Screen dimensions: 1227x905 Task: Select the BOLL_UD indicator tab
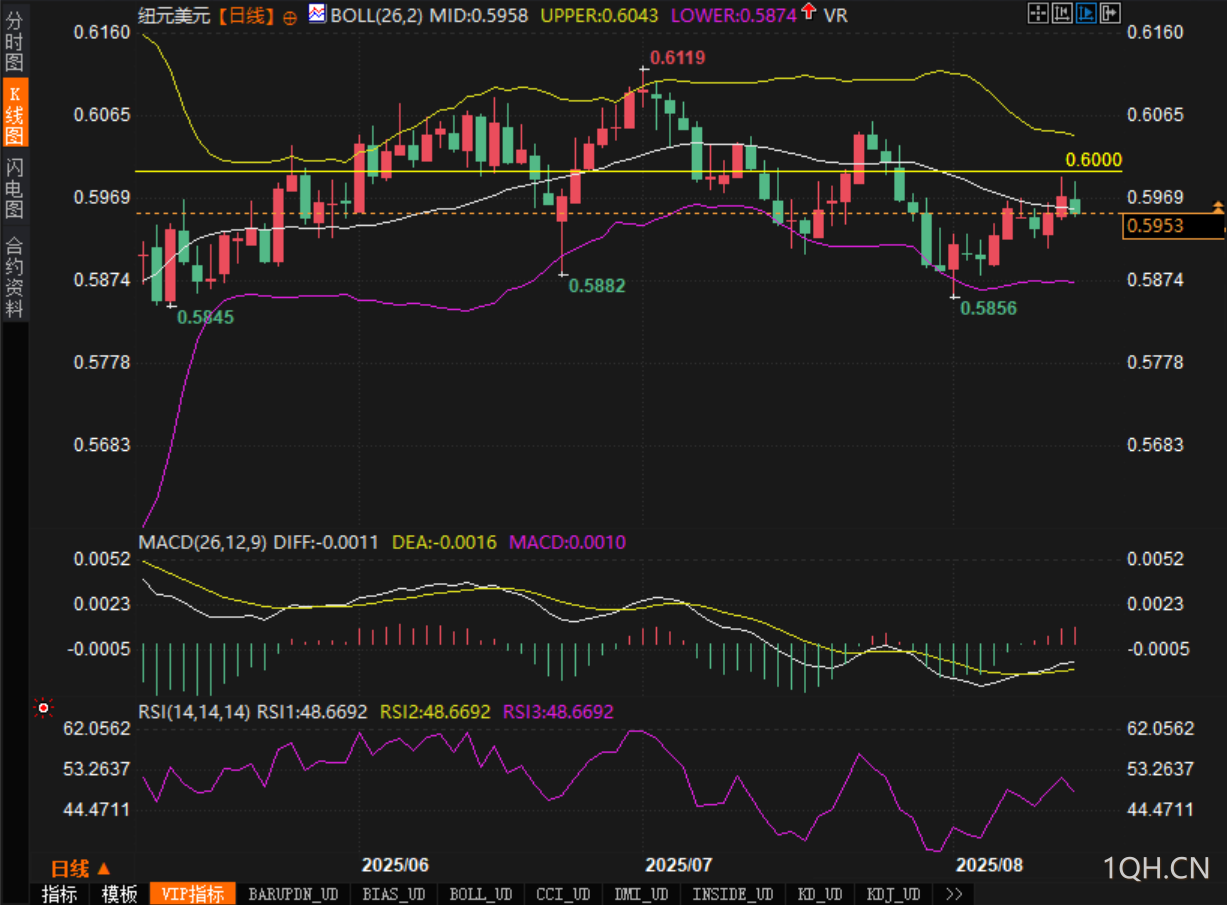[x=481, y=894]
